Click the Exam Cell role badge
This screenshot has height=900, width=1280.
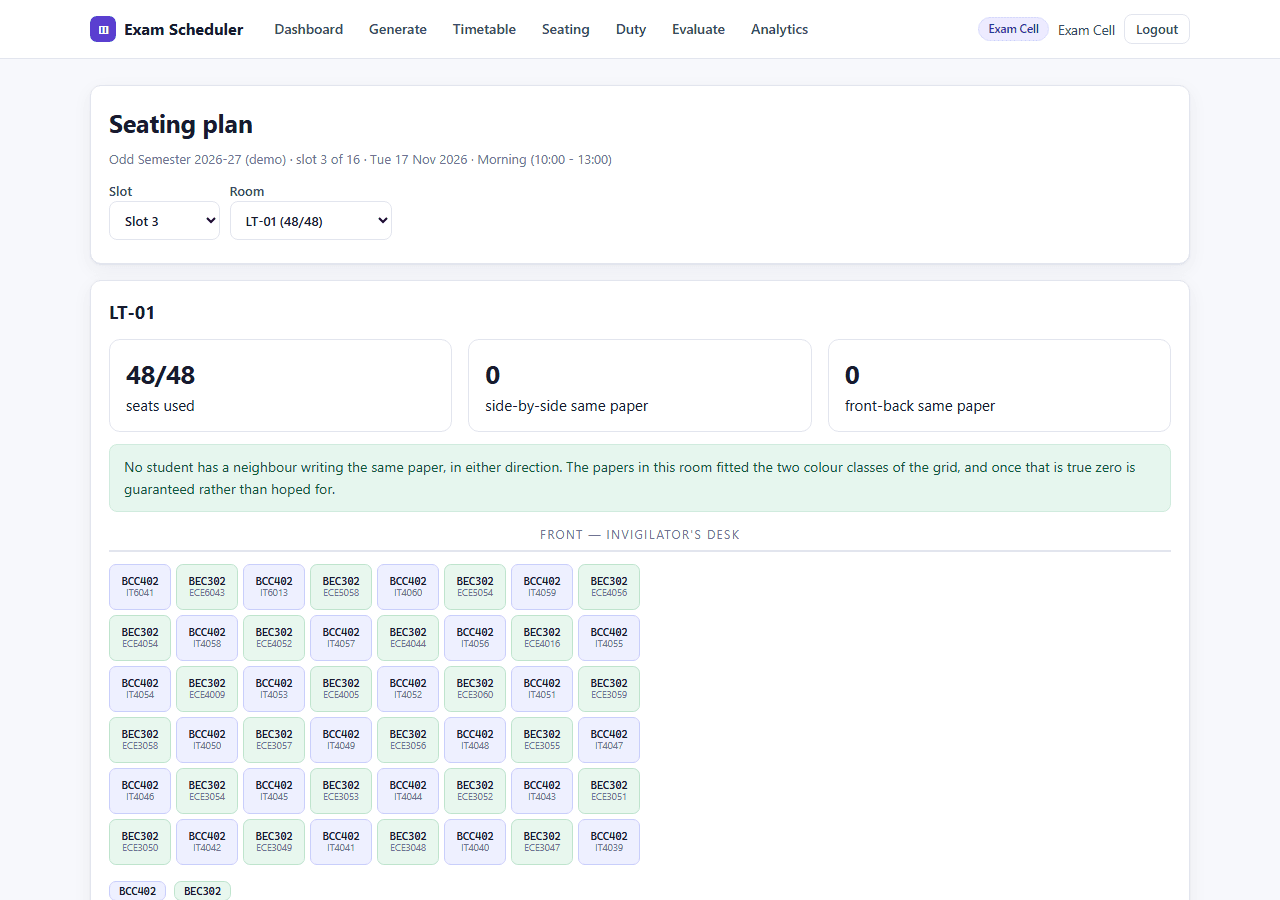(1013, 29)
